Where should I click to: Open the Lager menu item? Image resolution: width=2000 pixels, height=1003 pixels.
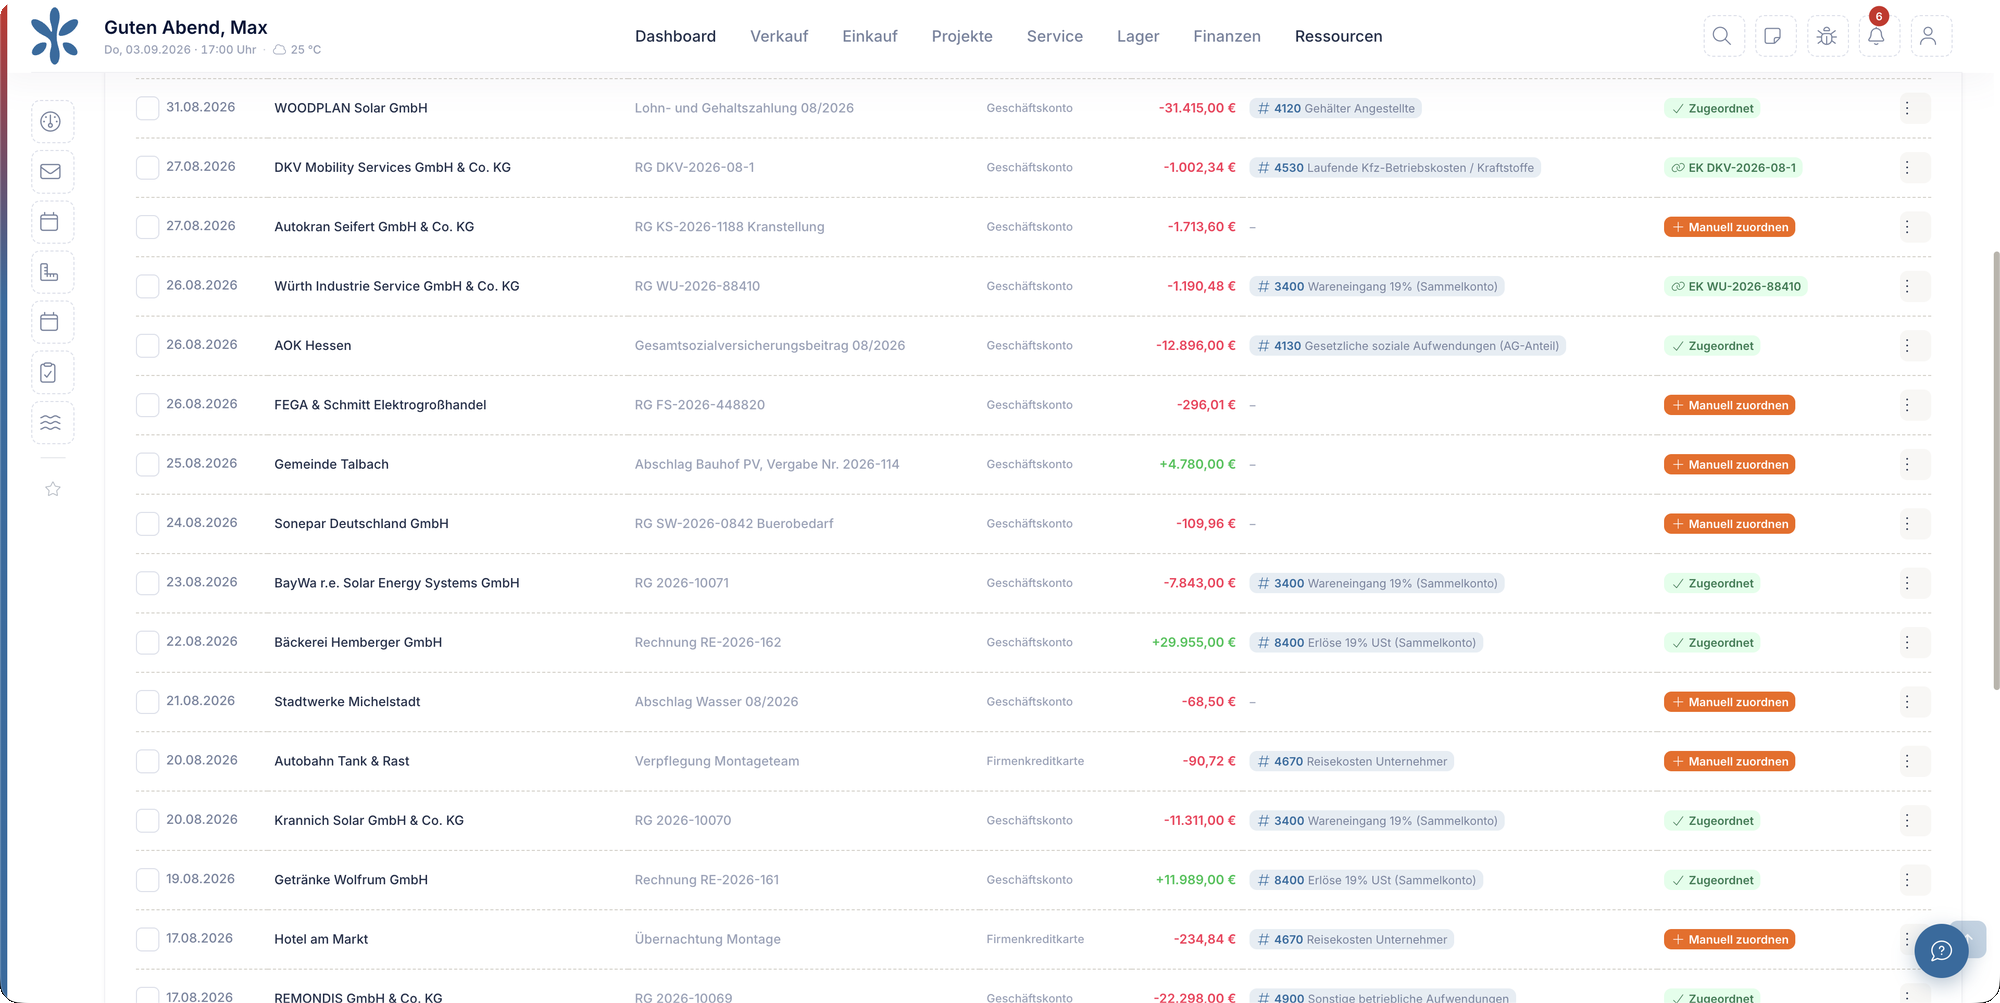[1138, 36]
